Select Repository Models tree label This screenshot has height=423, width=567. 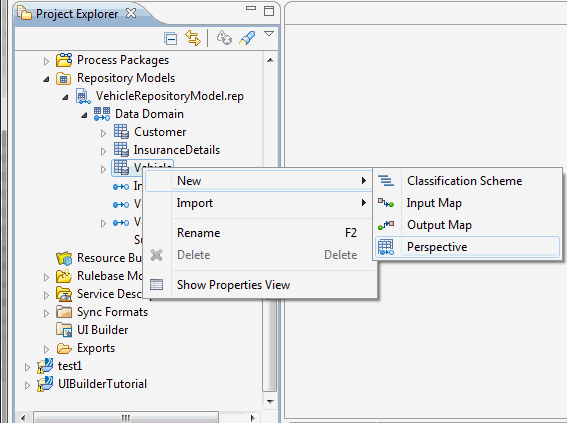(x=126, y=78)
